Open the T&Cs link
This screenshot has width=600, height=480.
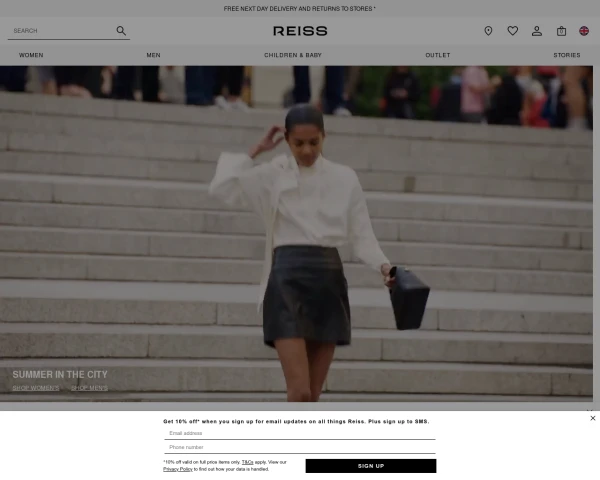tap(248, 462)
